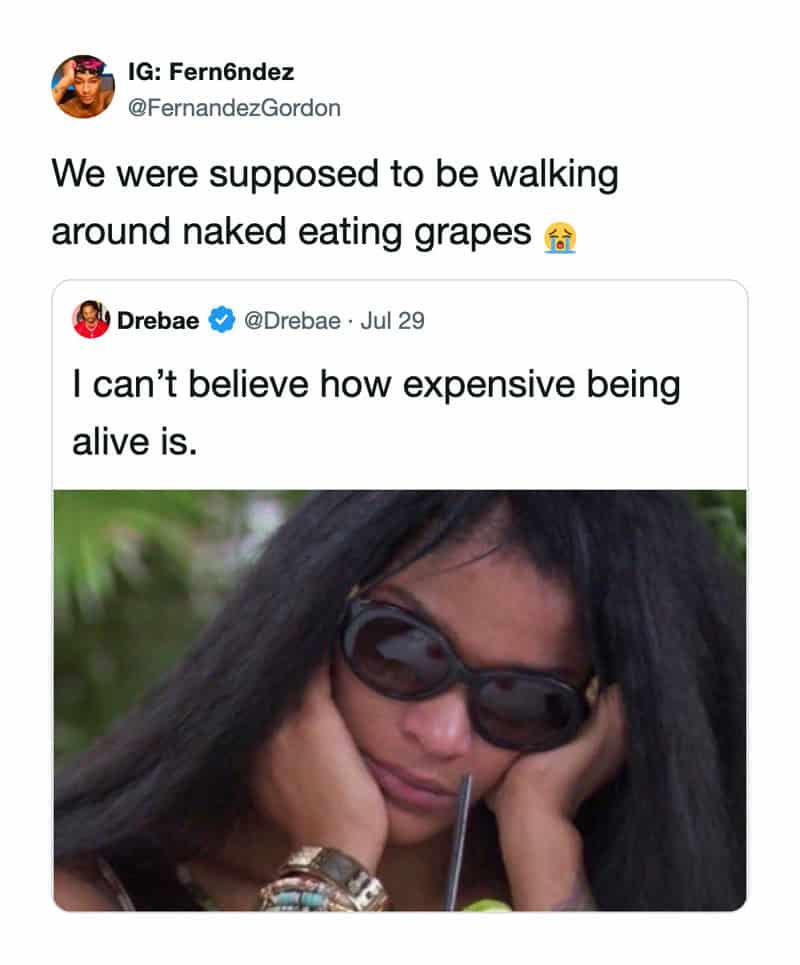Click Drebae's profile avatar icon
The height and width of the screenshot is (965, 800).
[90, 320]
